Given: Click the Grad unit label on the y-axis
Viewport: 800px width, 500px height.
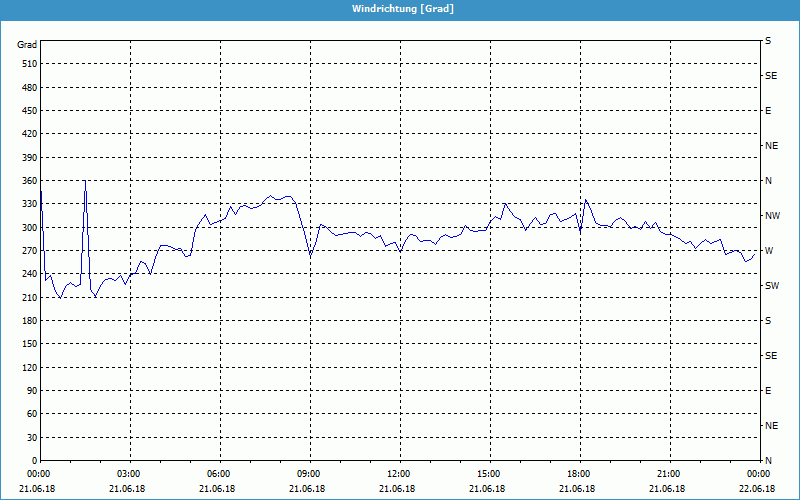Looking at the screenshot, I should pos(27,45).
